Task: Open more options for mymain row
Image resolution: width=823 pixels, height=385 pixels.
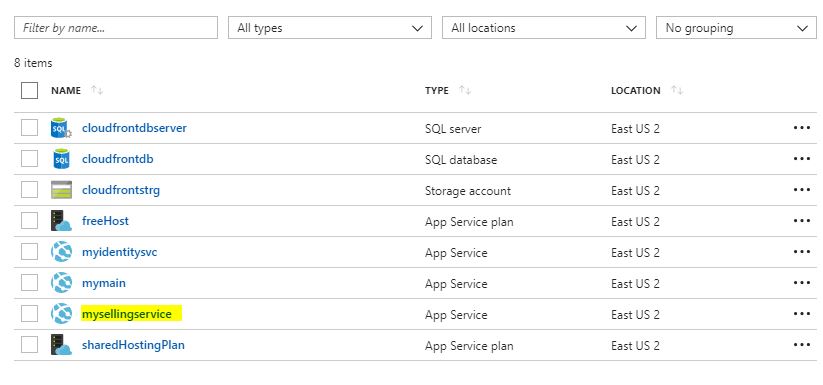Action: [x=802, y=282]
